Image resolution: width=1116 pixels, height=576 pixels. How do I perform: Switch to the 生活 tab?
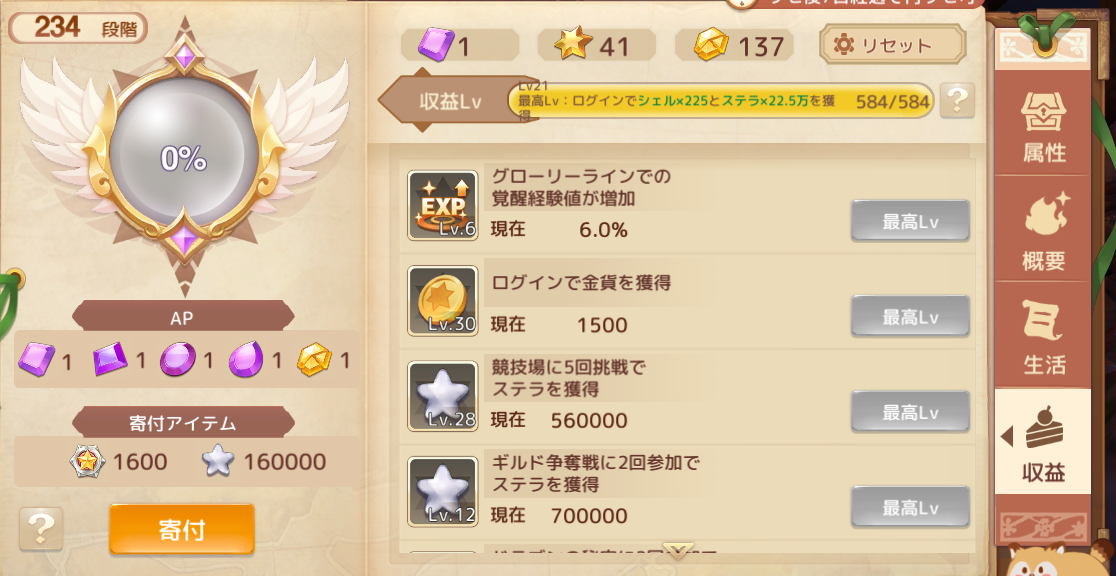click(x=1043, y=335)
